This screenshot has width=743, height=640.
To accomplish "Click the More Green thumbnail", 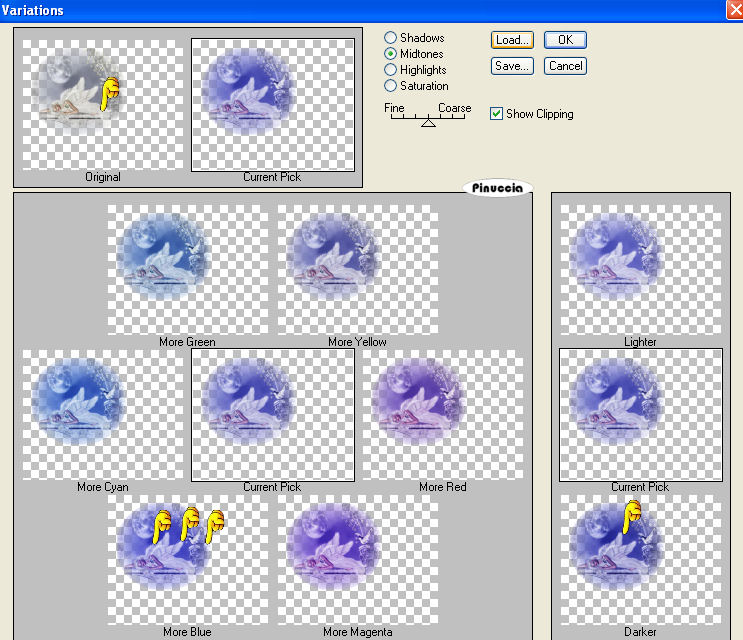I will [x=188, y=270].
